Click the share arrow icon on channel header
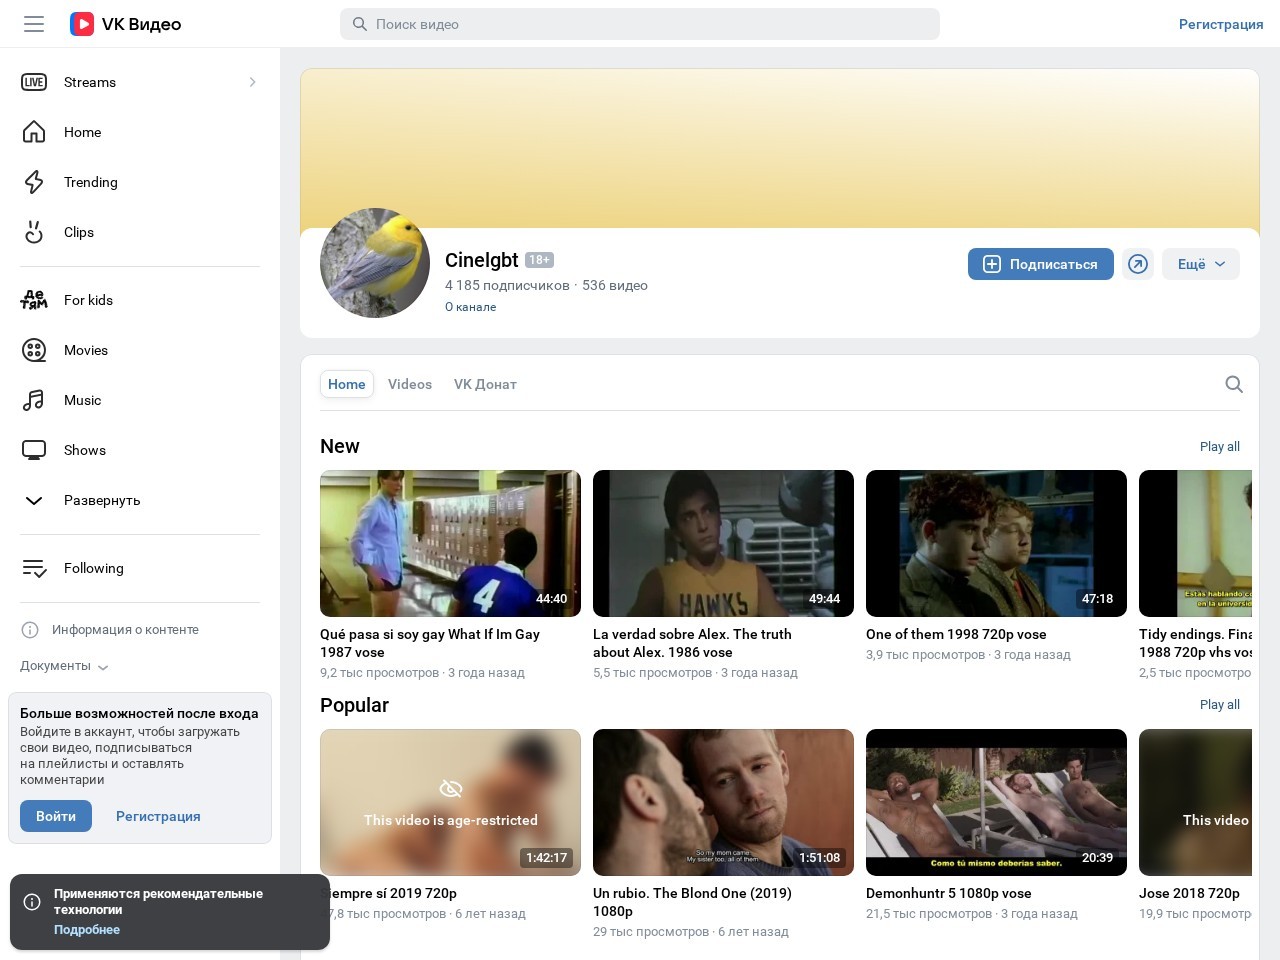Screen dimensions: 1280x960 pos(1138,264)
